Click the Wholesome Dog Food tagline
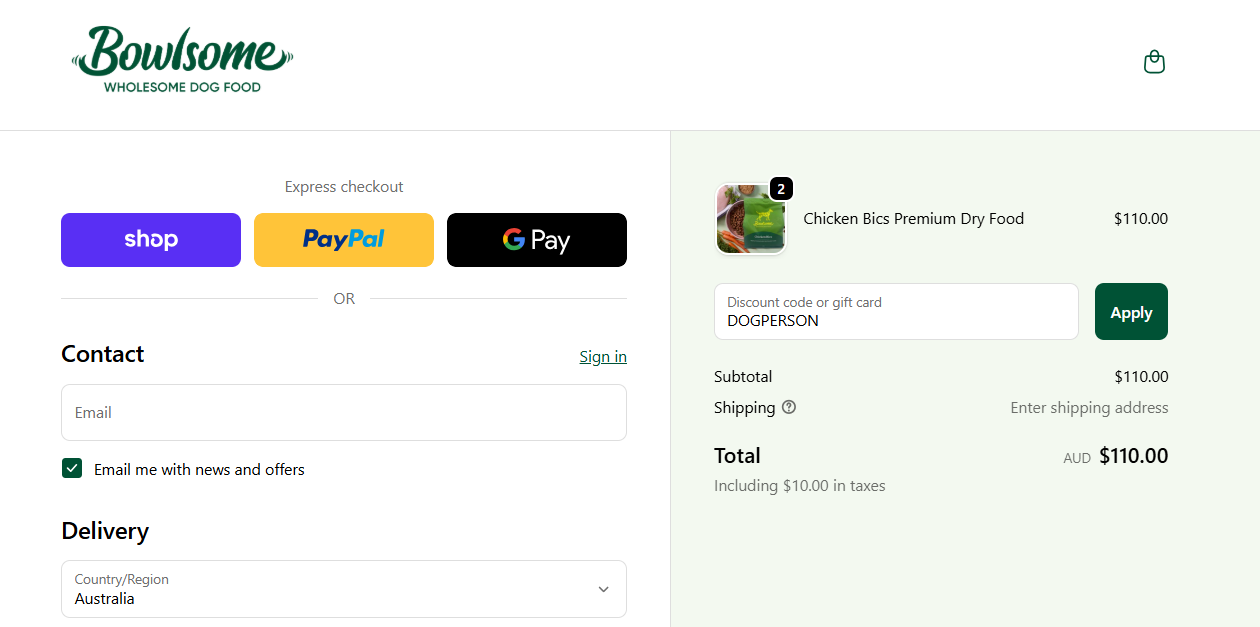1260x627 pixels. 182,87
